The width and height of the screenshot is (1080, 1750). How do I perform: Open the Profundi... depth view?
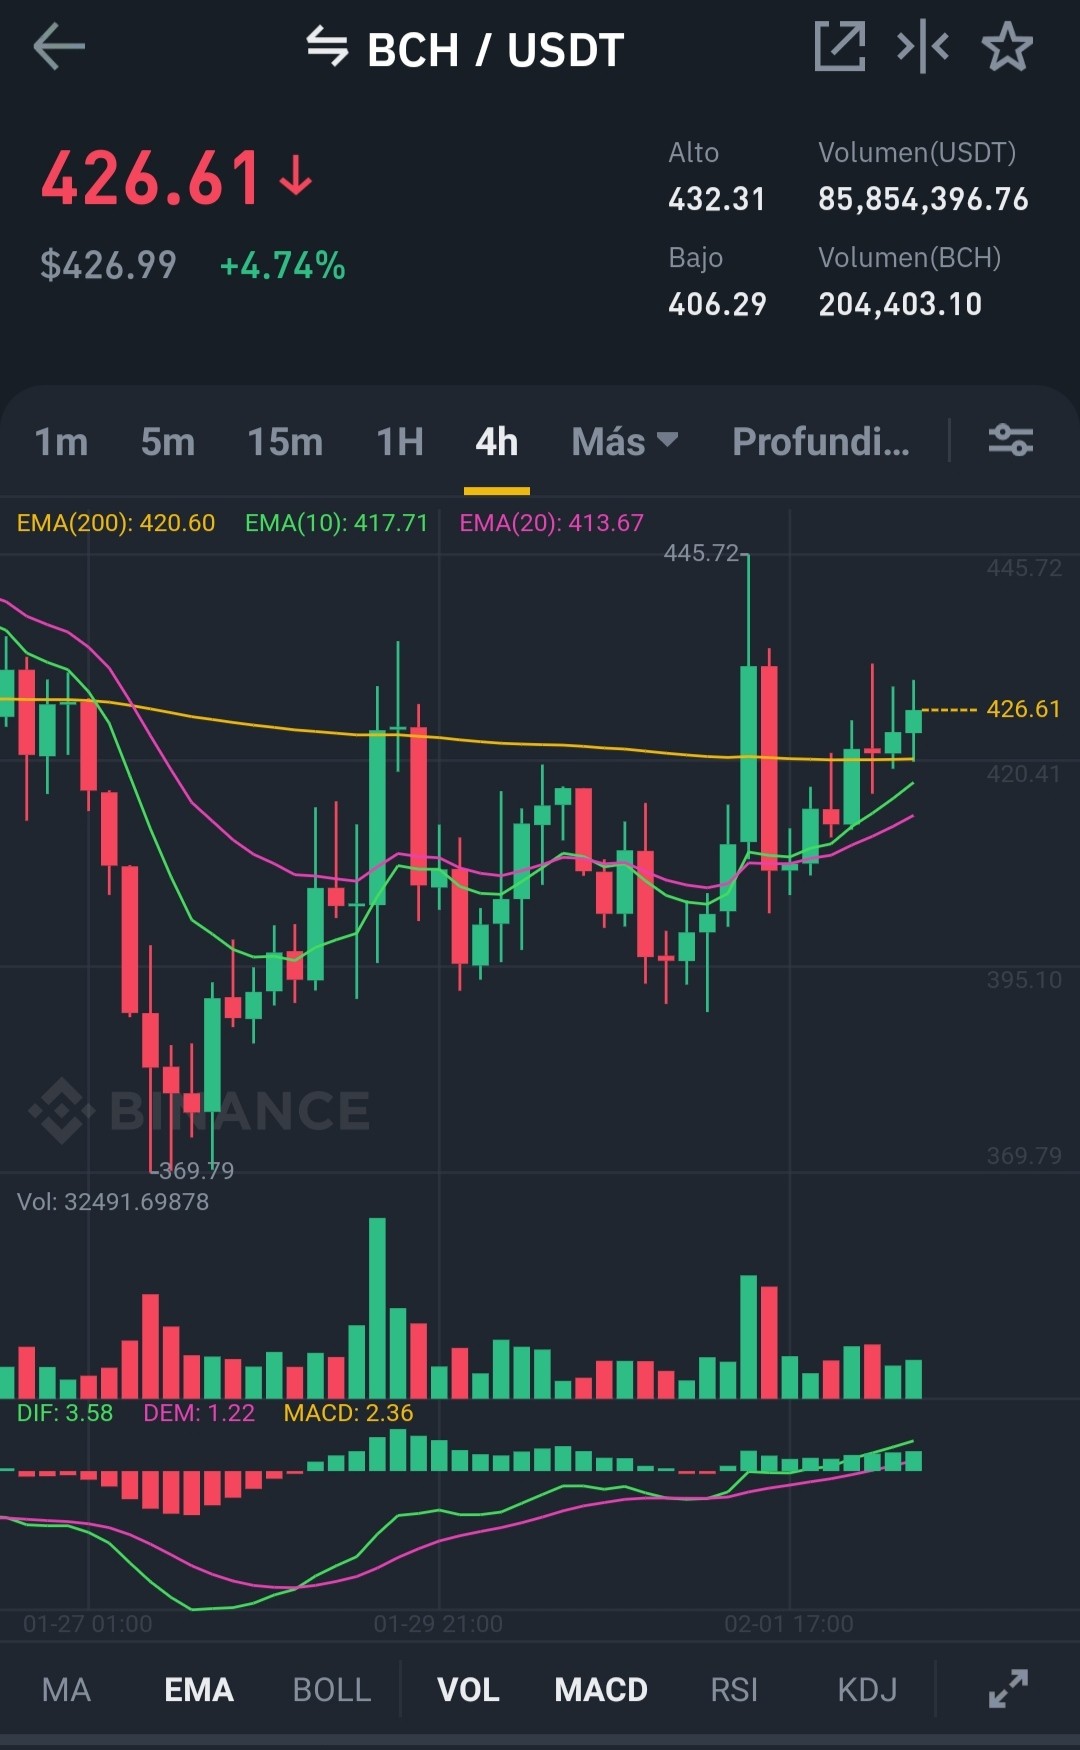[x=821, y=441]
